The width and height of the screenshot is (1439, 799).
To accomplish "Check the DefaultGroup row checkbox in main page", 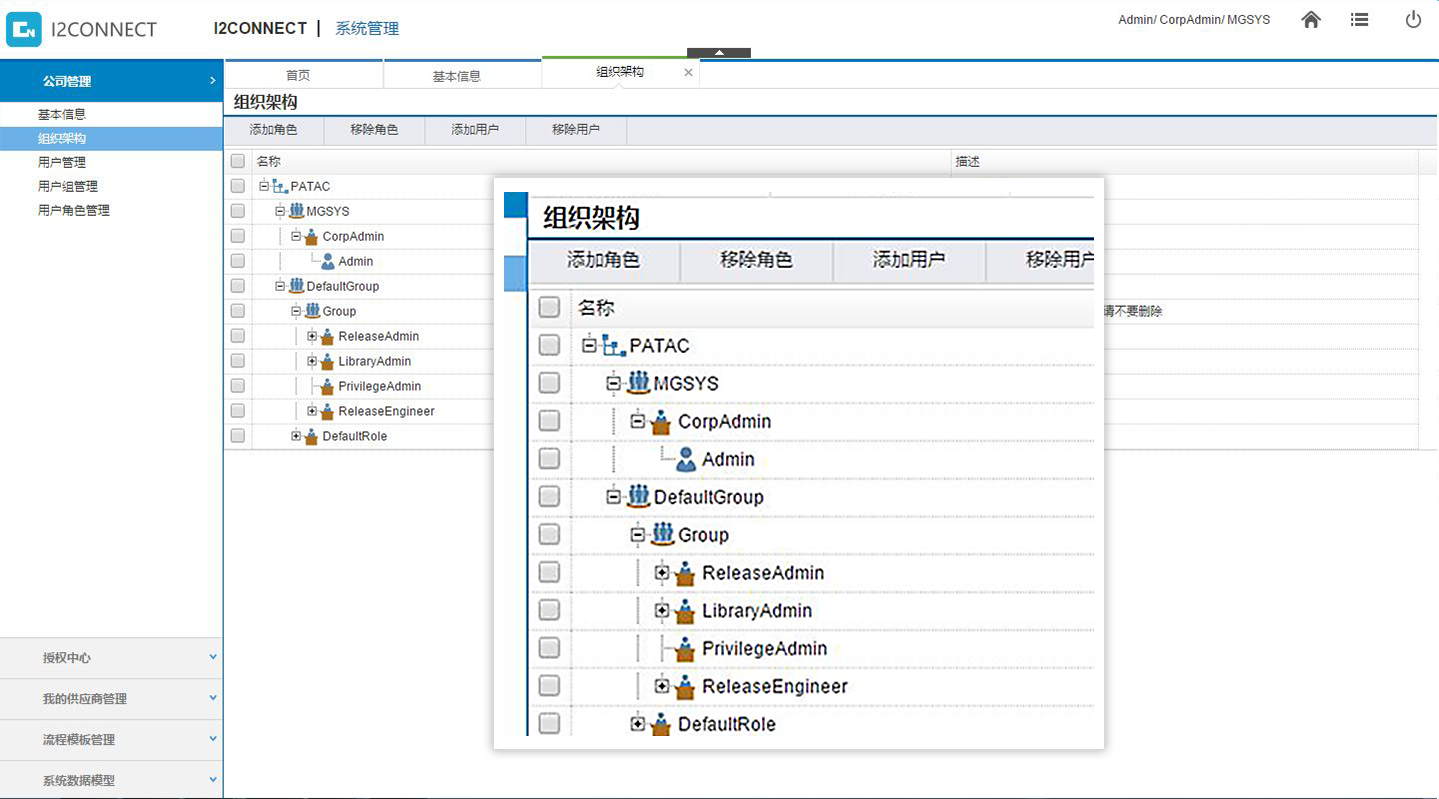I will pyautogui.click(x=237, y=286).
